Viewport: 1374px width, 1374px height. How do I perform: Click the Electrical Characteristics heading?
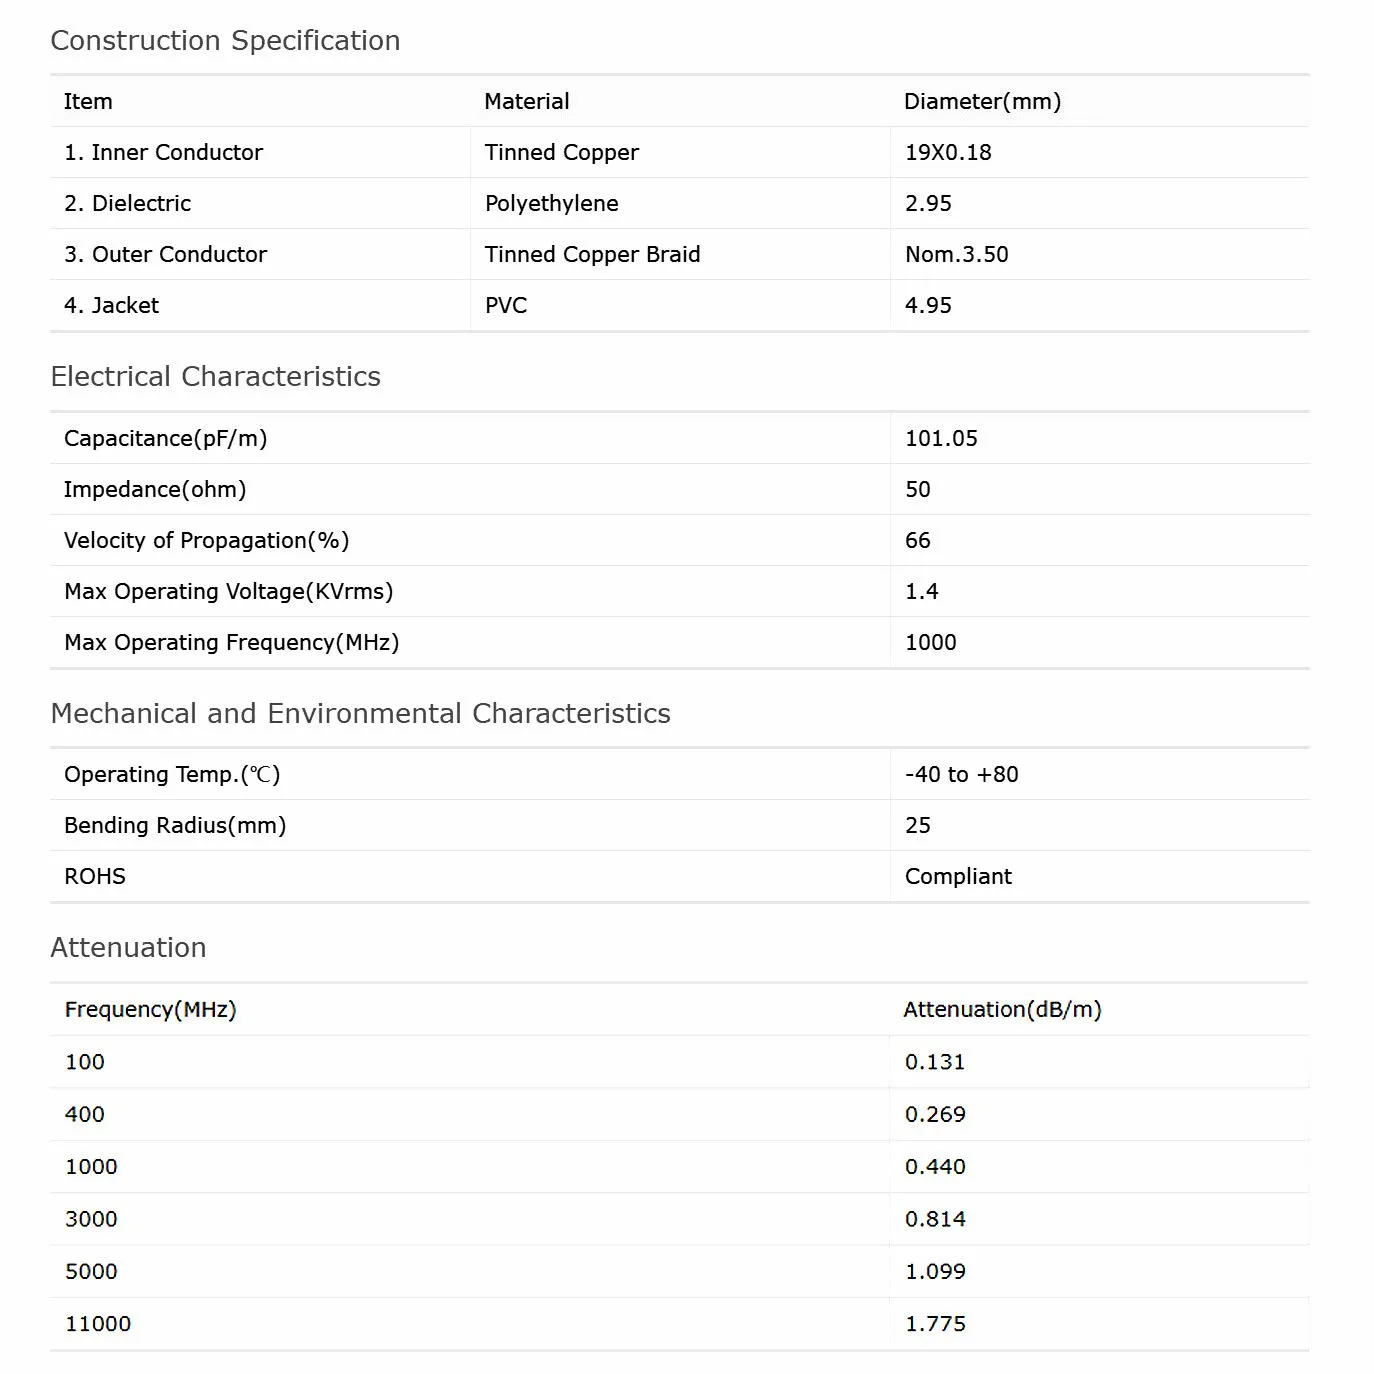(215, 377)
